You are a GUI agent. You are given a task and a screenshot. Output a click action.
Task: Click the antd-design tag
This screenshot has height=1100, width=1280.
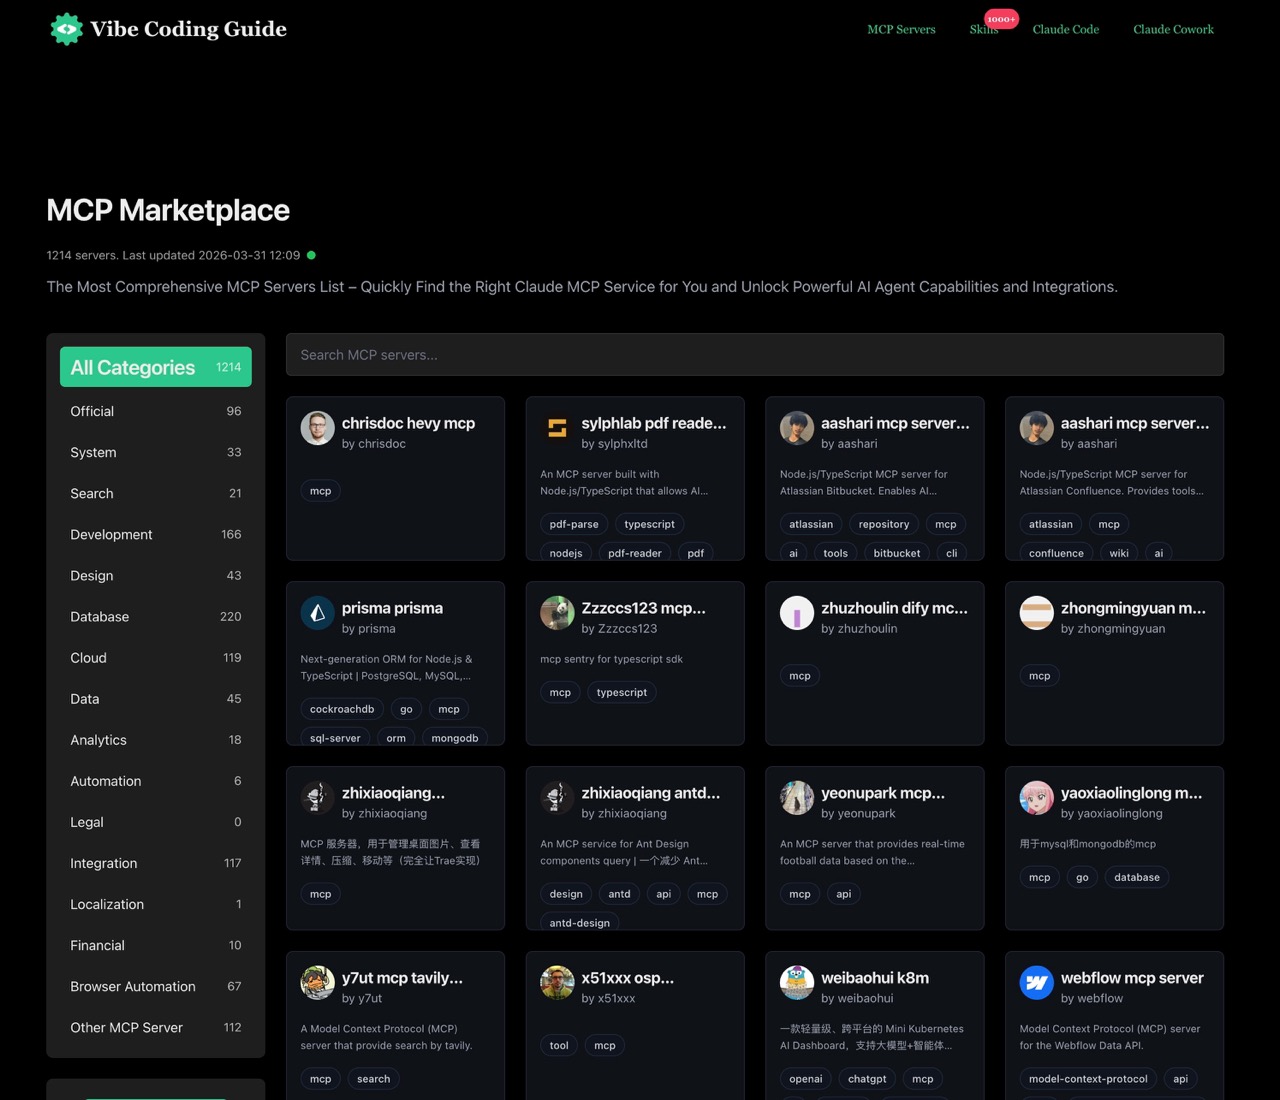coord(580,923)
